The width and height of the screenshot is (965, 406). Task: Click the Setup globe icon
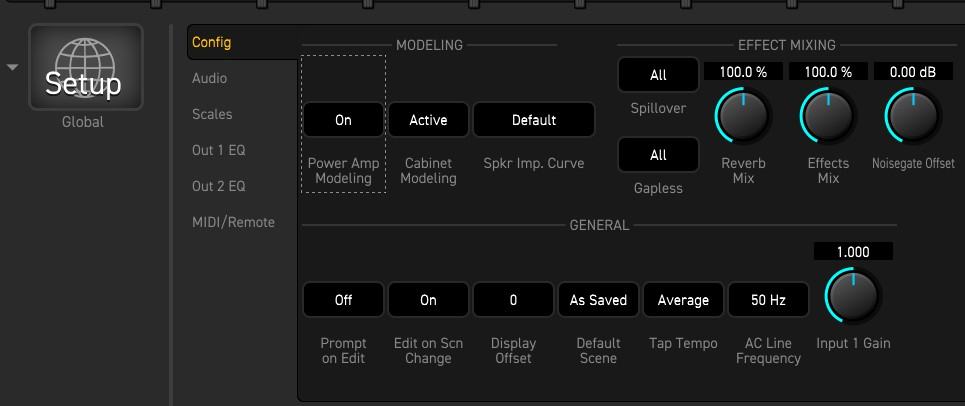tap(85, 68)
